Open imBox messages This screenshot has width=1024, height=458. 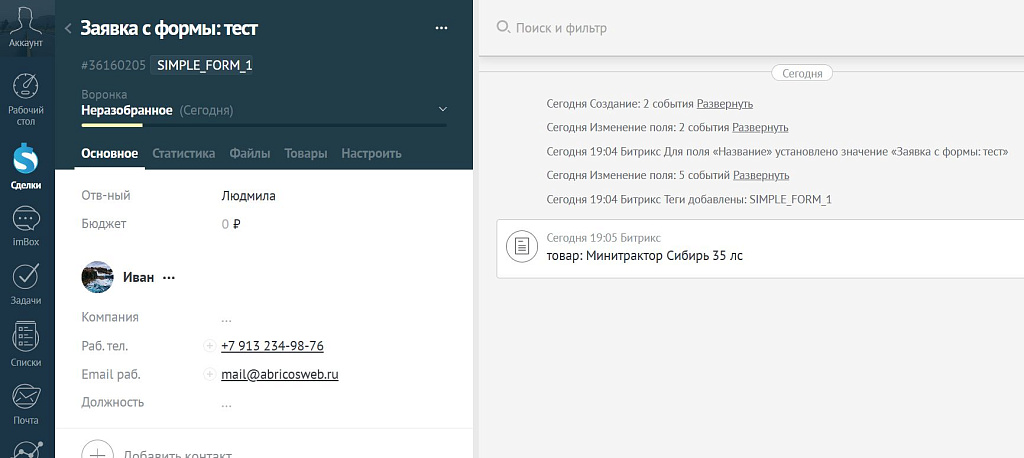(x=26, y=226)
